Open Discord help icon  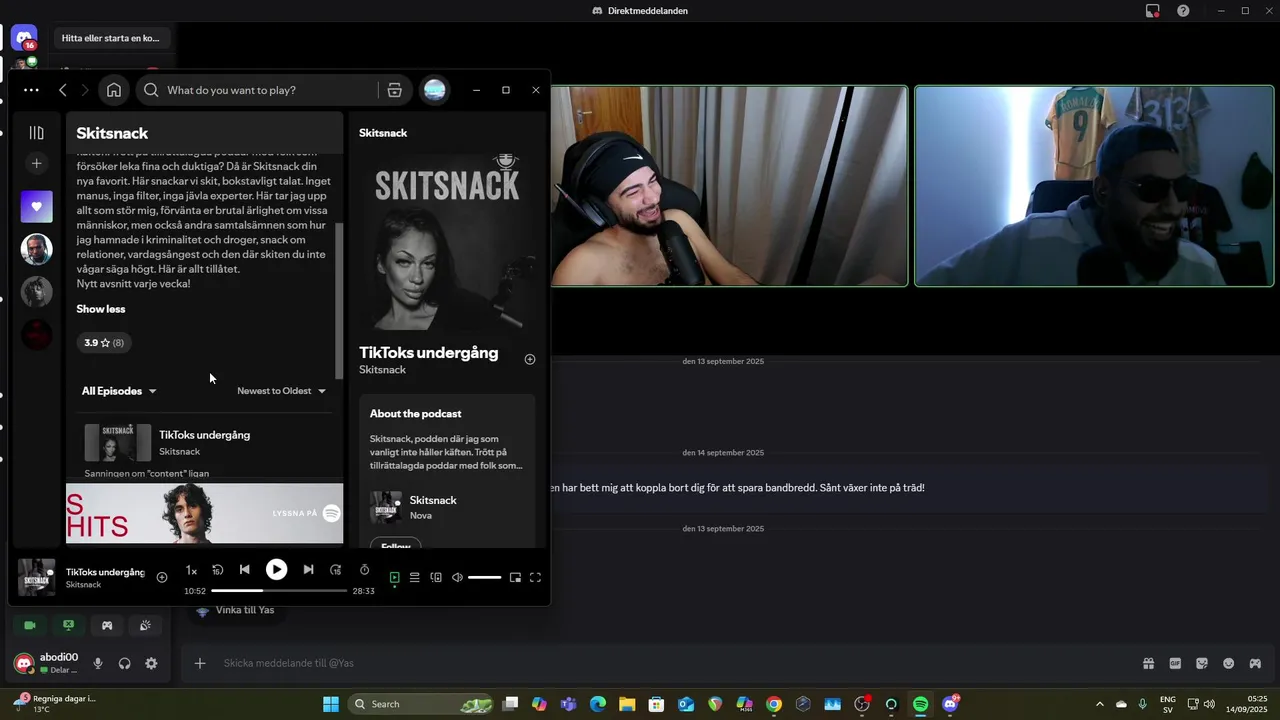point(1183,11)
